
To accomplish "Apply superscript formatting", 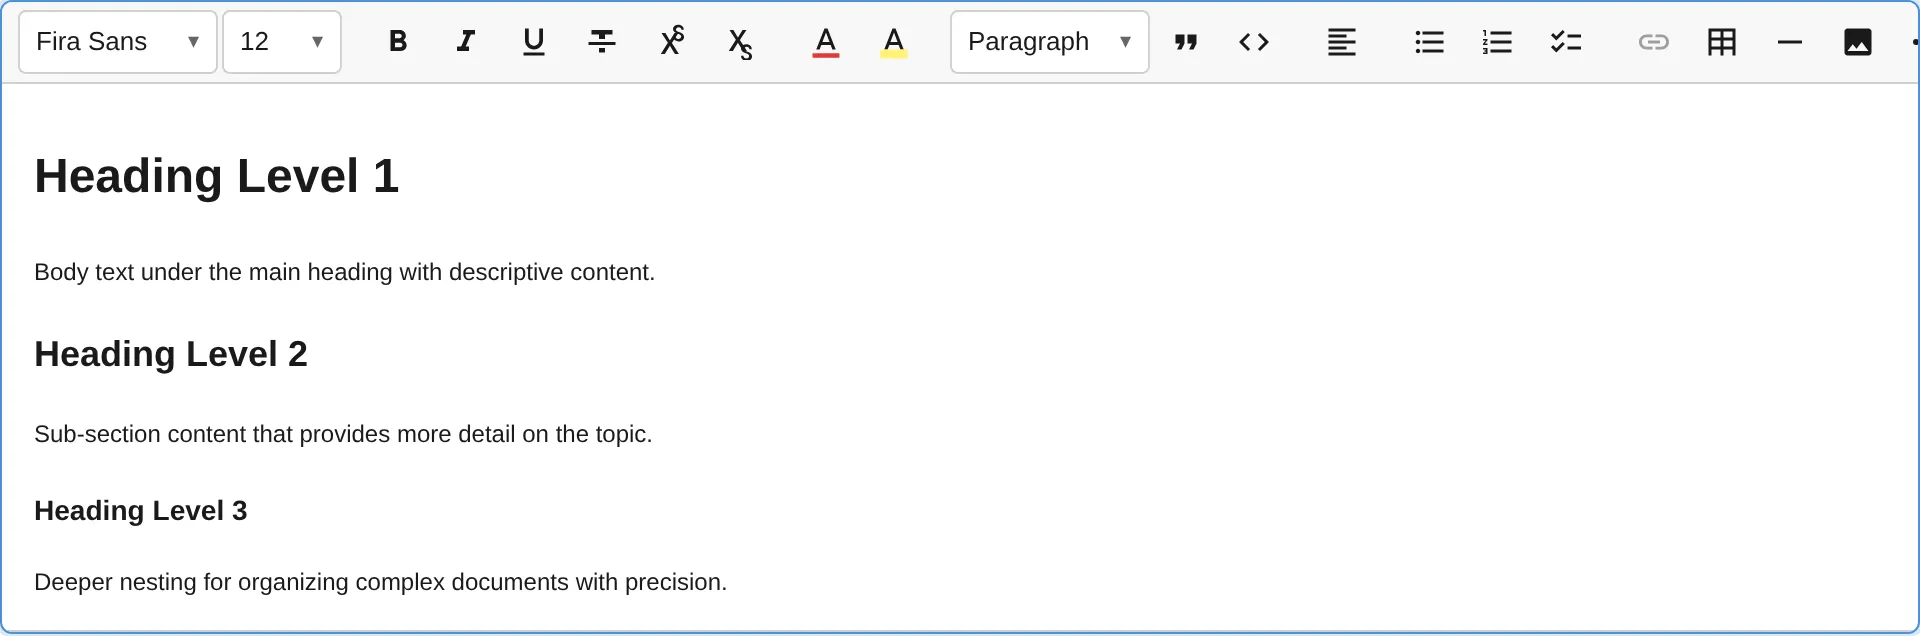I will pos(672,42).
